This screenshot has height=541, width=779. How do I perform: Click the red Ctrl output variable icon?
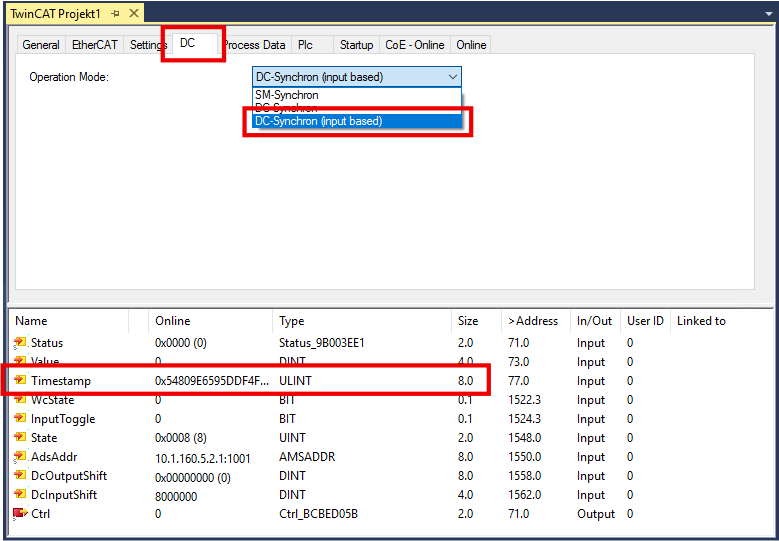click(19, 514)
